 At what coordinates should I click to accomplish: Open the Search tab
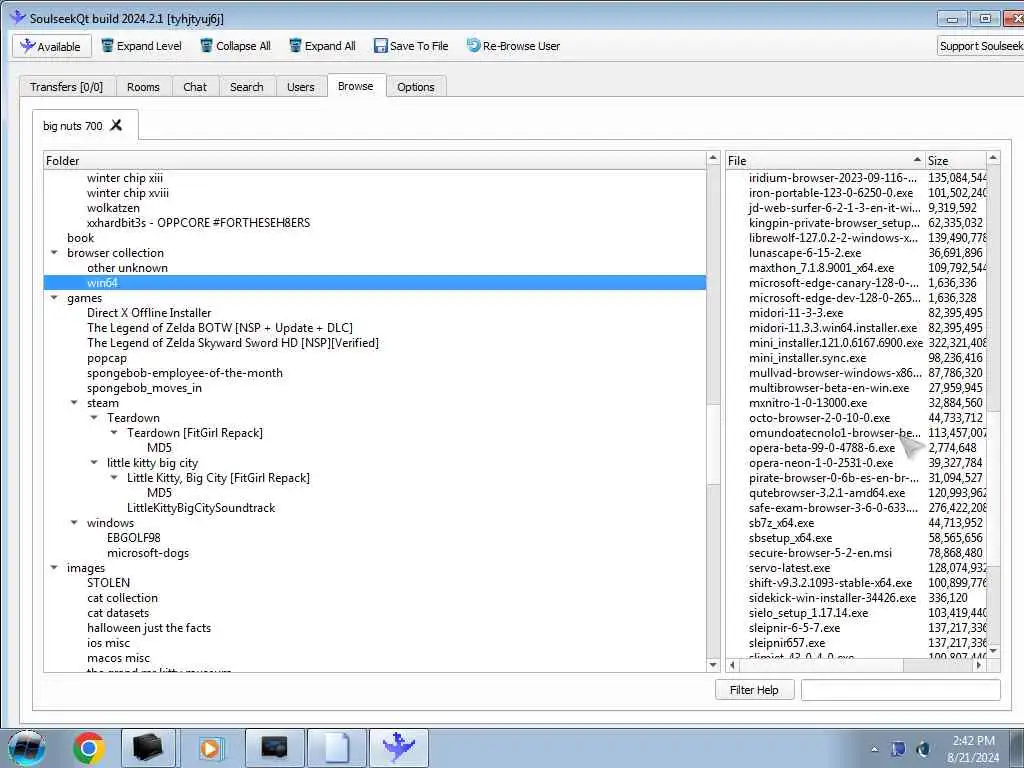point(247,87)
